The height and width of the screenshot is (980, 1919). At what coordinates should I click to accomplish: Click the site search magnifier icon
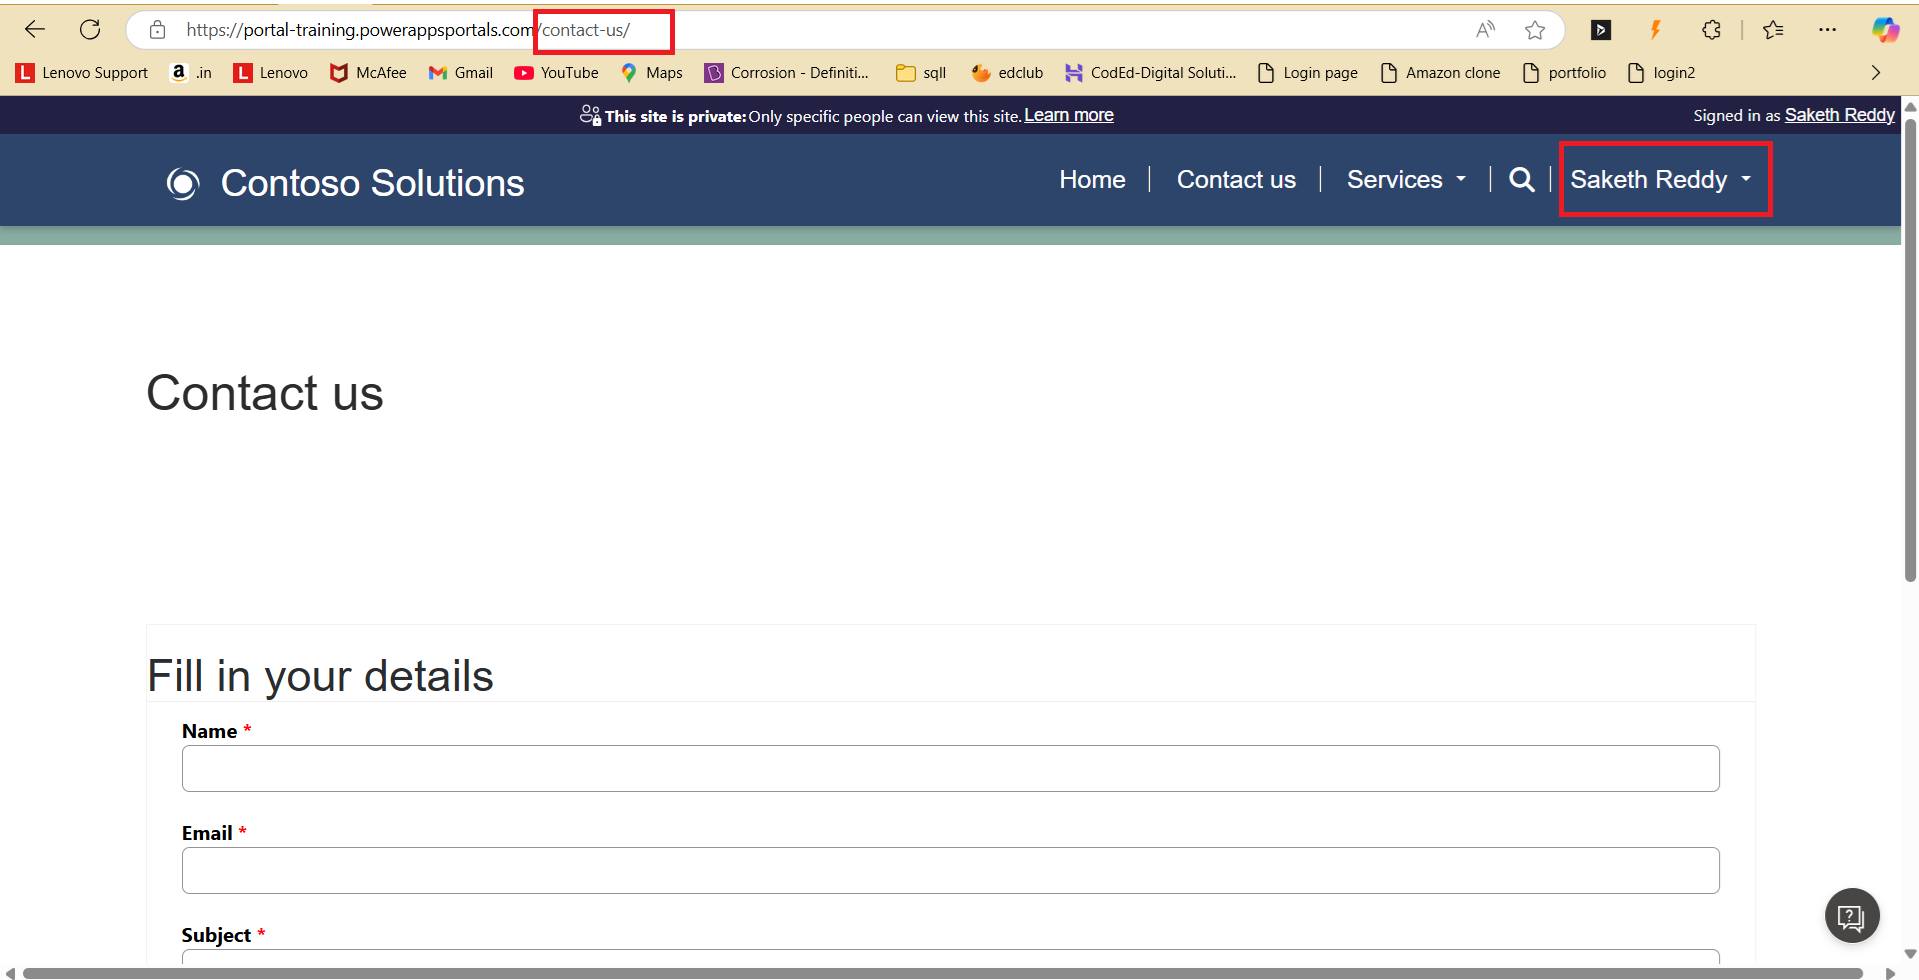point(1521,180)
